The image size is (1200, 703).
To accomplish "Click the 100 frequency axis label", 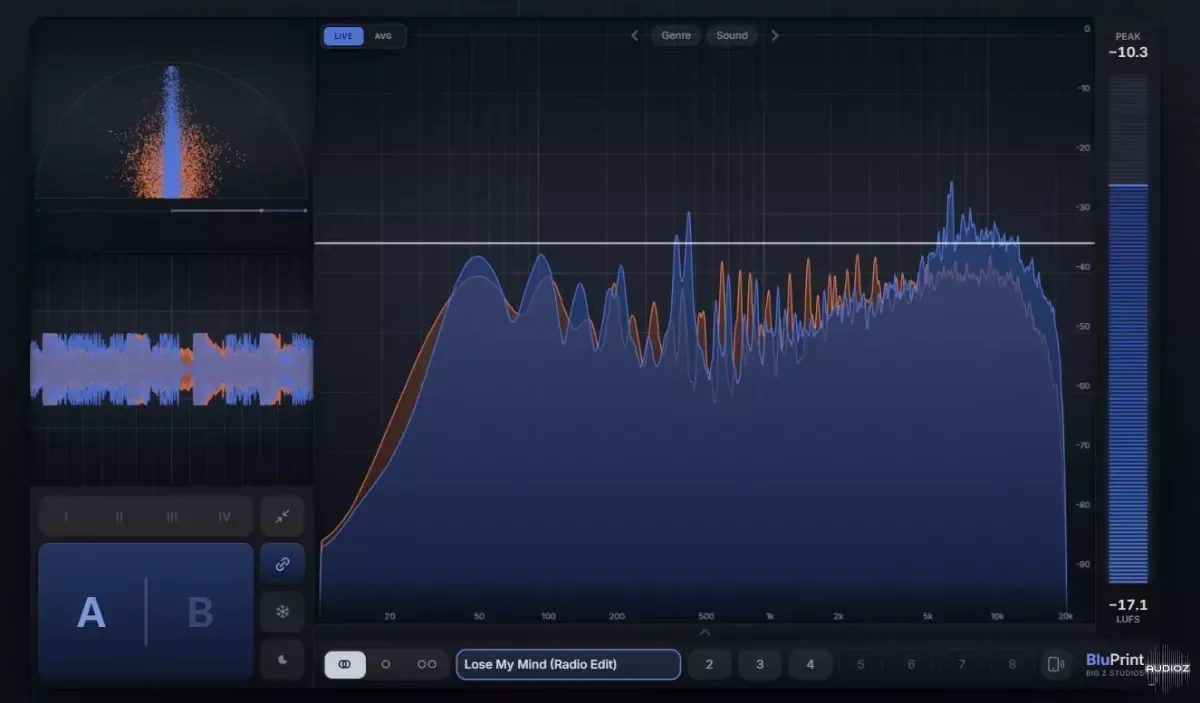I will [x=548, y=616].
